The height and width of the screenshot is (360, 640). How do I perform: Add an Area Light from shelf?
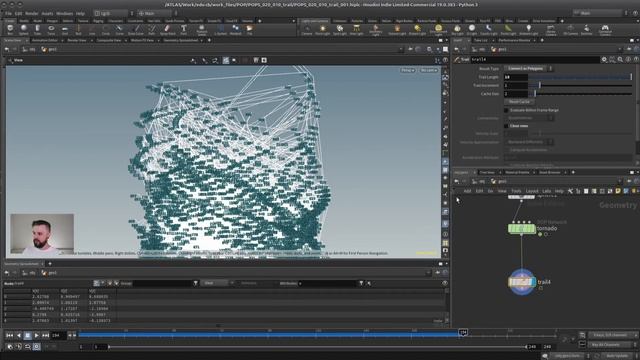pyautogui.click(x=356, y=29)
